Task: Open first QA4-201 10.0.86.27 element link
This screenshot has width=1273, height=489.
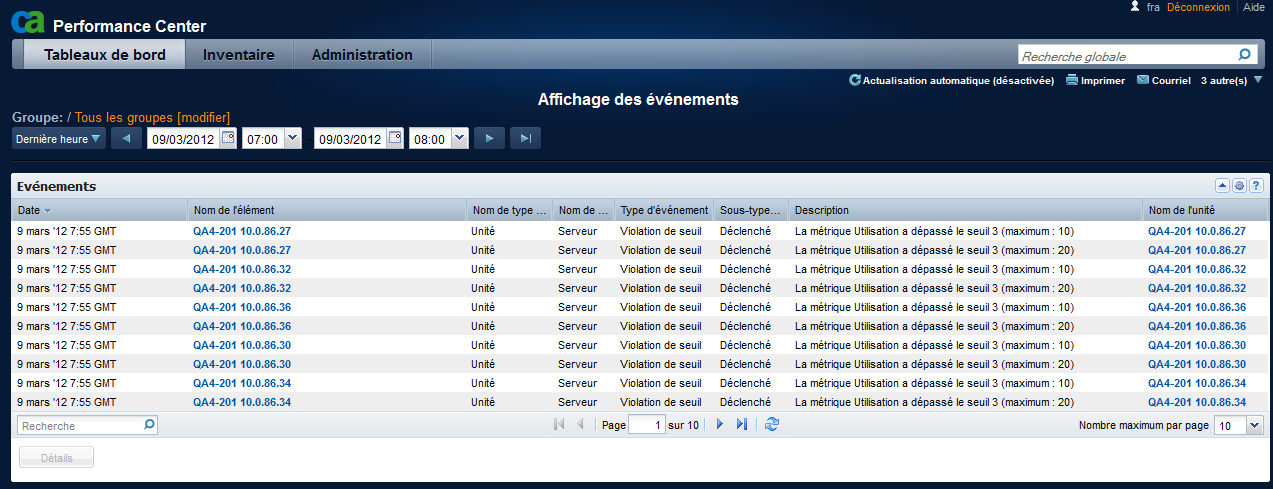Action: point(242,231)
